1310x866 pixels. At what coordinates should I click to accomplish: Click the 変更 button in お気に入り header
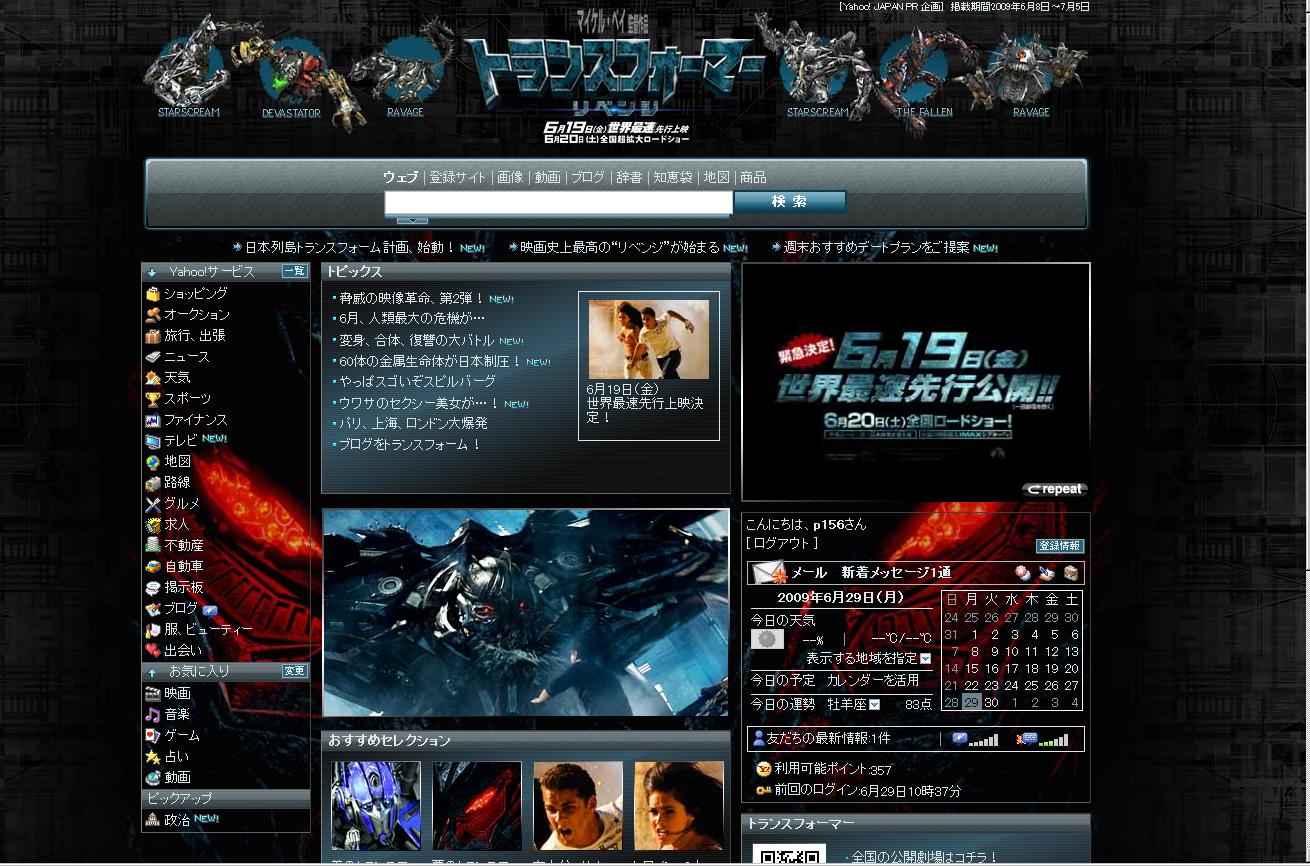click(294, 671)
